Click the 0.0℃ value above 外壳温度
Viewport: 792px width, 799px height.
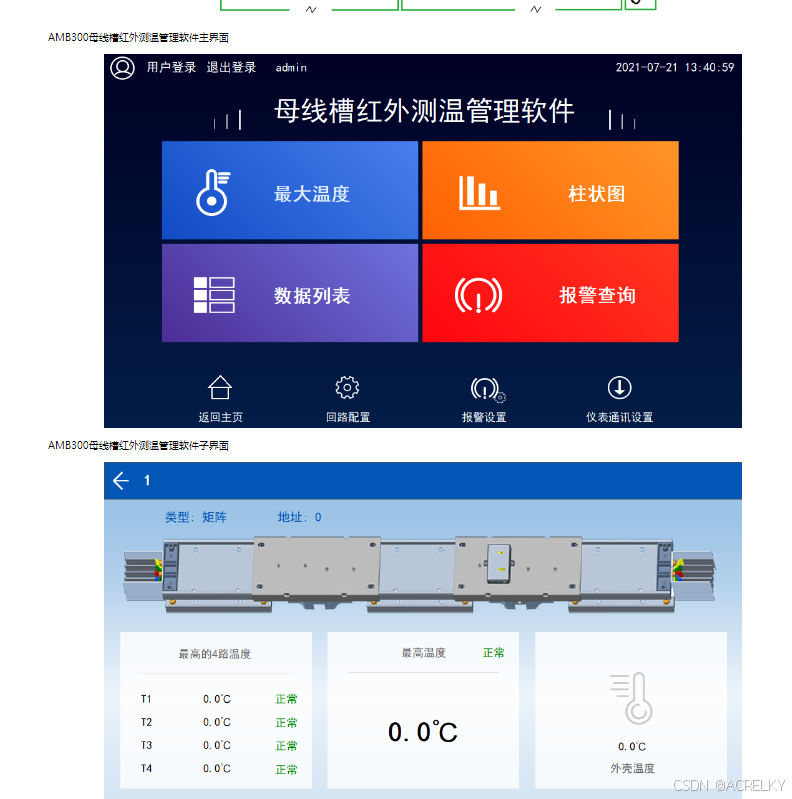632,747
